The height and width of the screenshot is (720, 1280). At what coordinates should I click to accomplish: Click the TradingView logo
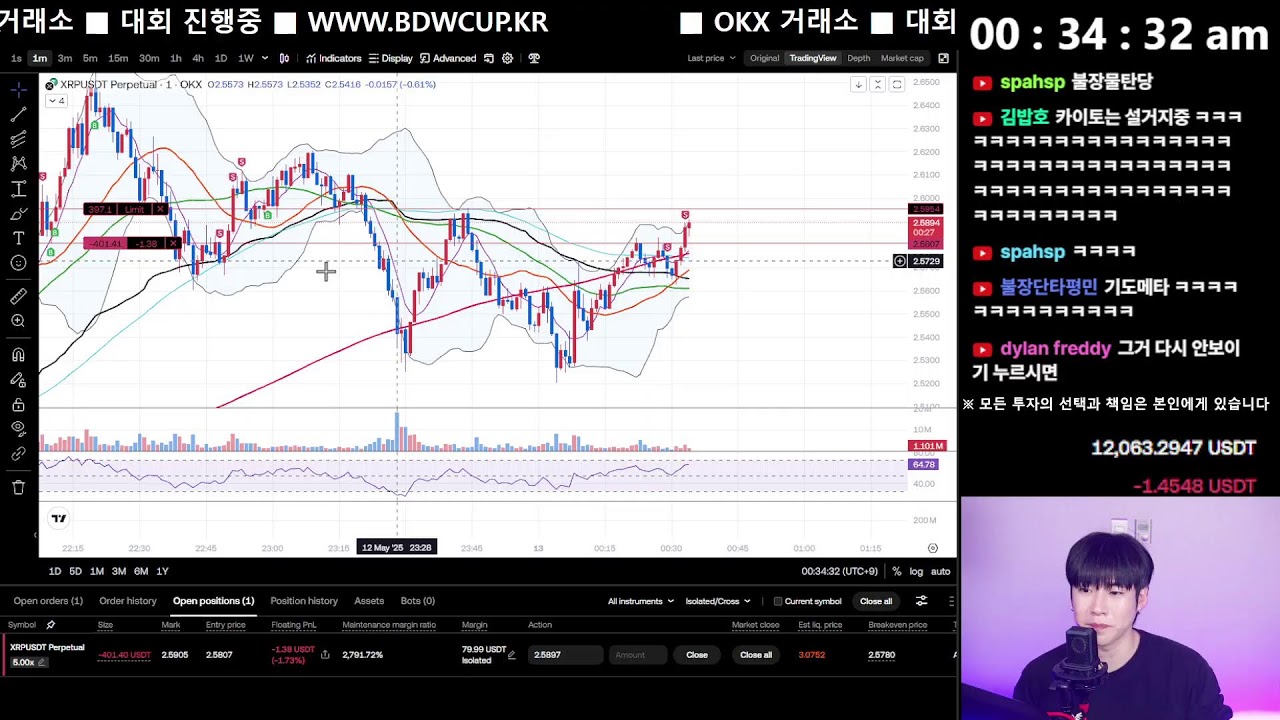coord(59,518)
